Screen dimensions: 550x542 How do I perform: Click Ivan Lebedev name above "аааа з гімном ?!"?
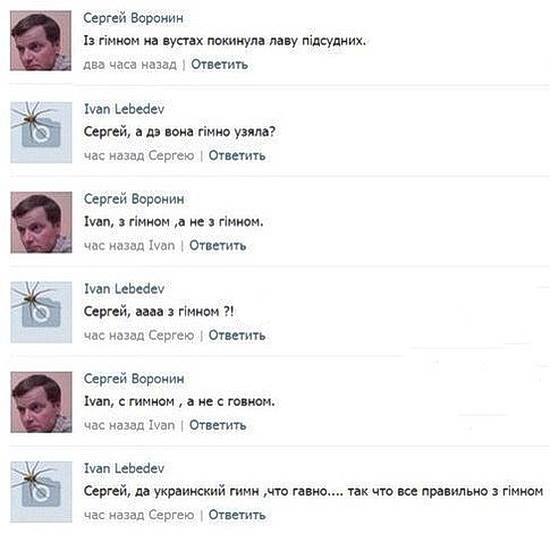[124, 289]
